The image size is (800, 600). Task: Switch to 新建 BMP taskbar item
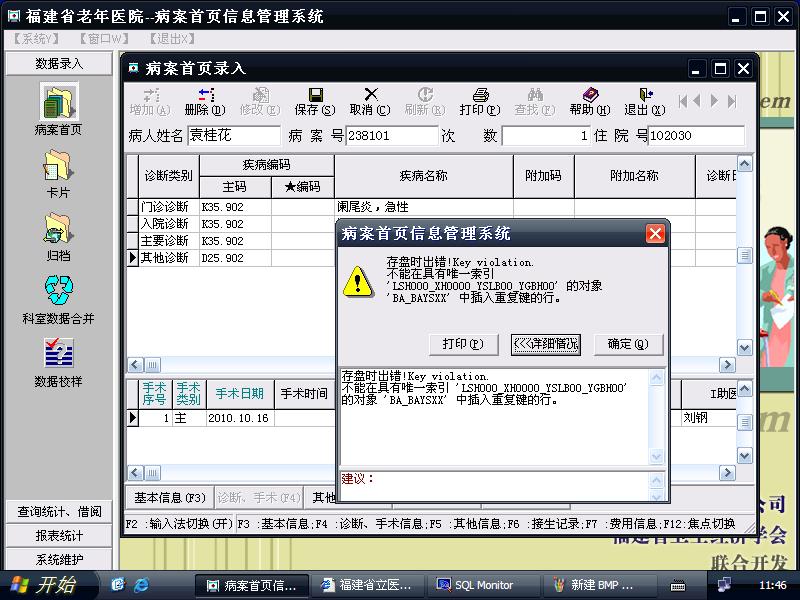[599, 585]
